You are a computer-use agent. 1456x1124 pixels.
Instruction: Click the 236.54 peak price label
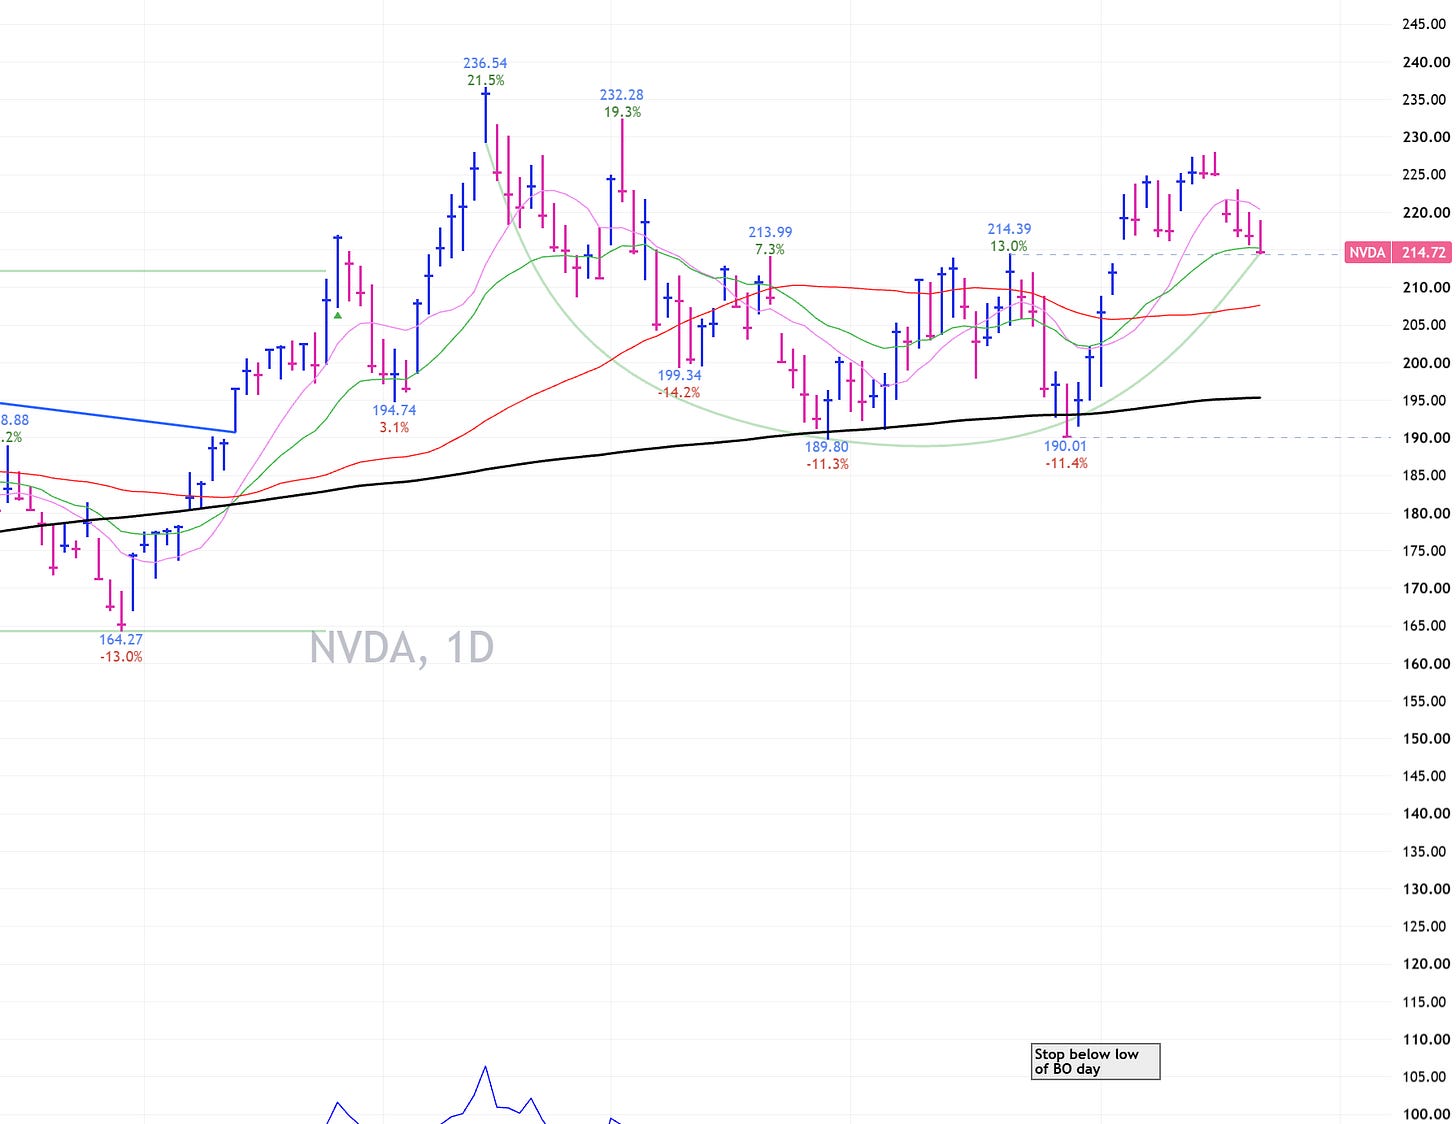[485, 63]
